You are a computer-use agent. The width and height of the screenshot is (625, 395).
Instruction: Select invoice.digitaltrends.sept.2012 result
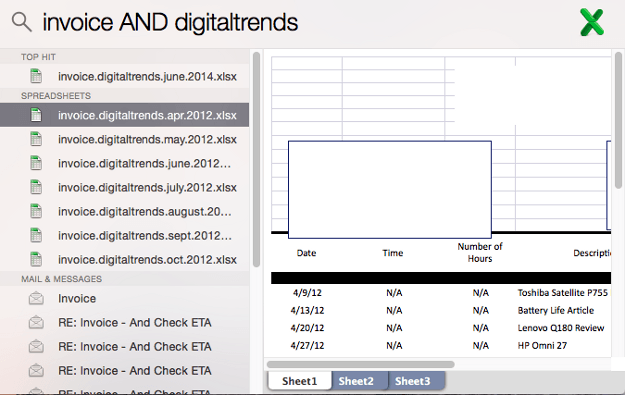124,236
